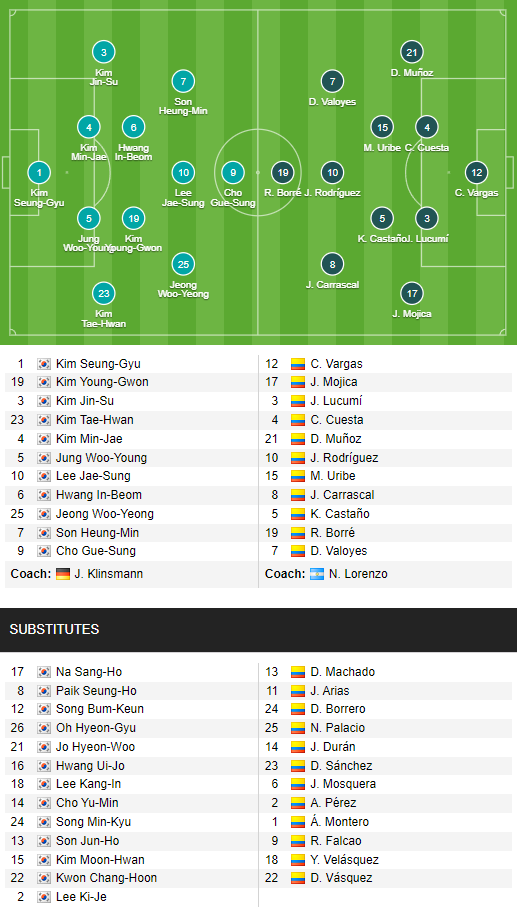Click the SUBSTITUTES section header
Viewport: 517px width, 914px height.
[x=258, y=630]
